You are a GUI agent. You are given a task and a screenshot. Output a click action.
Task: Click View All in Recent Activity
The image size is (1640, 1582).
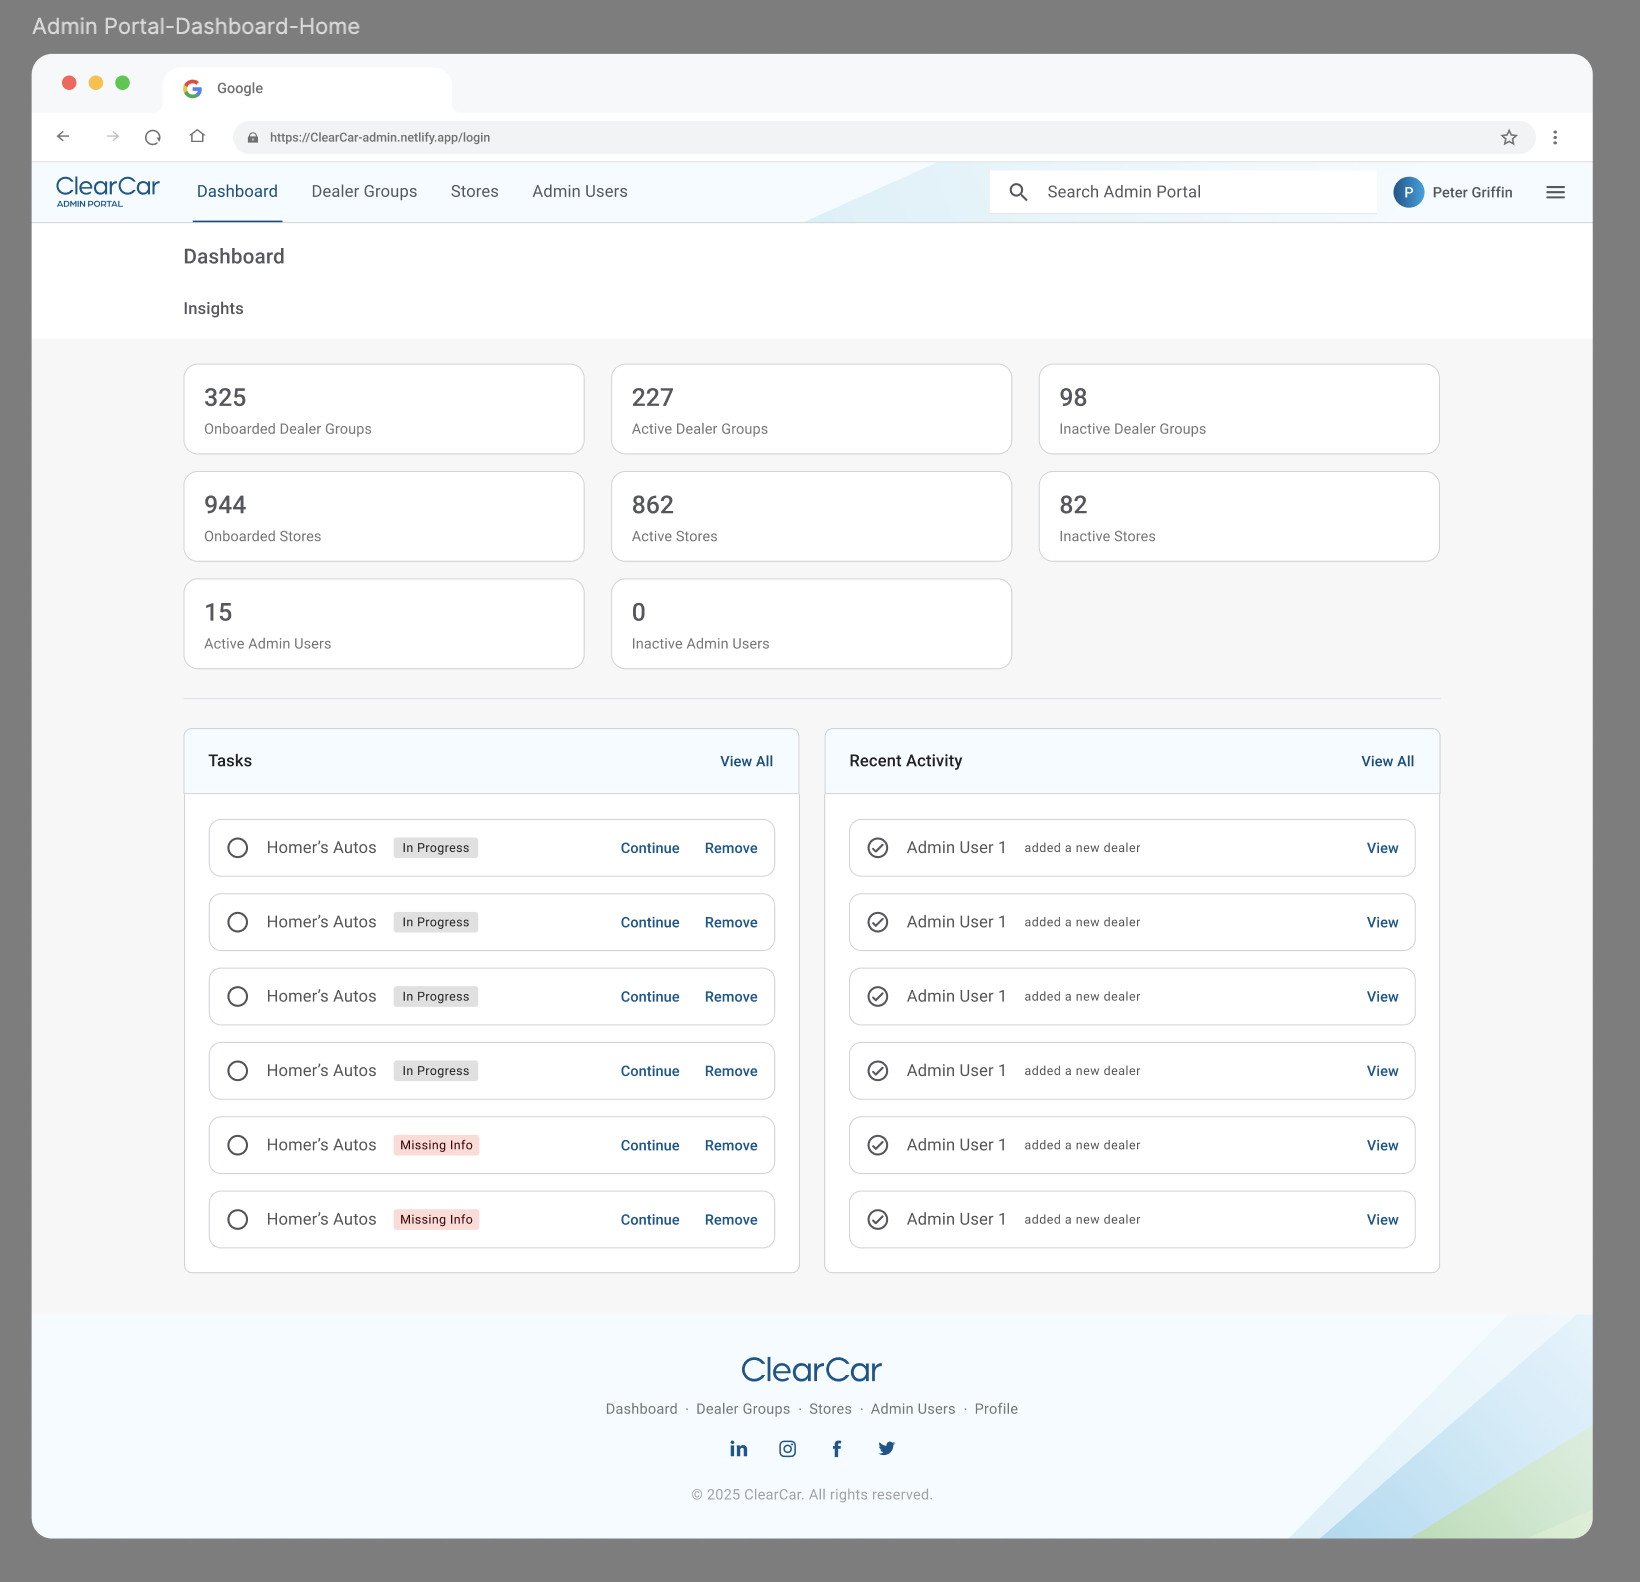(x=1387, y=761)
